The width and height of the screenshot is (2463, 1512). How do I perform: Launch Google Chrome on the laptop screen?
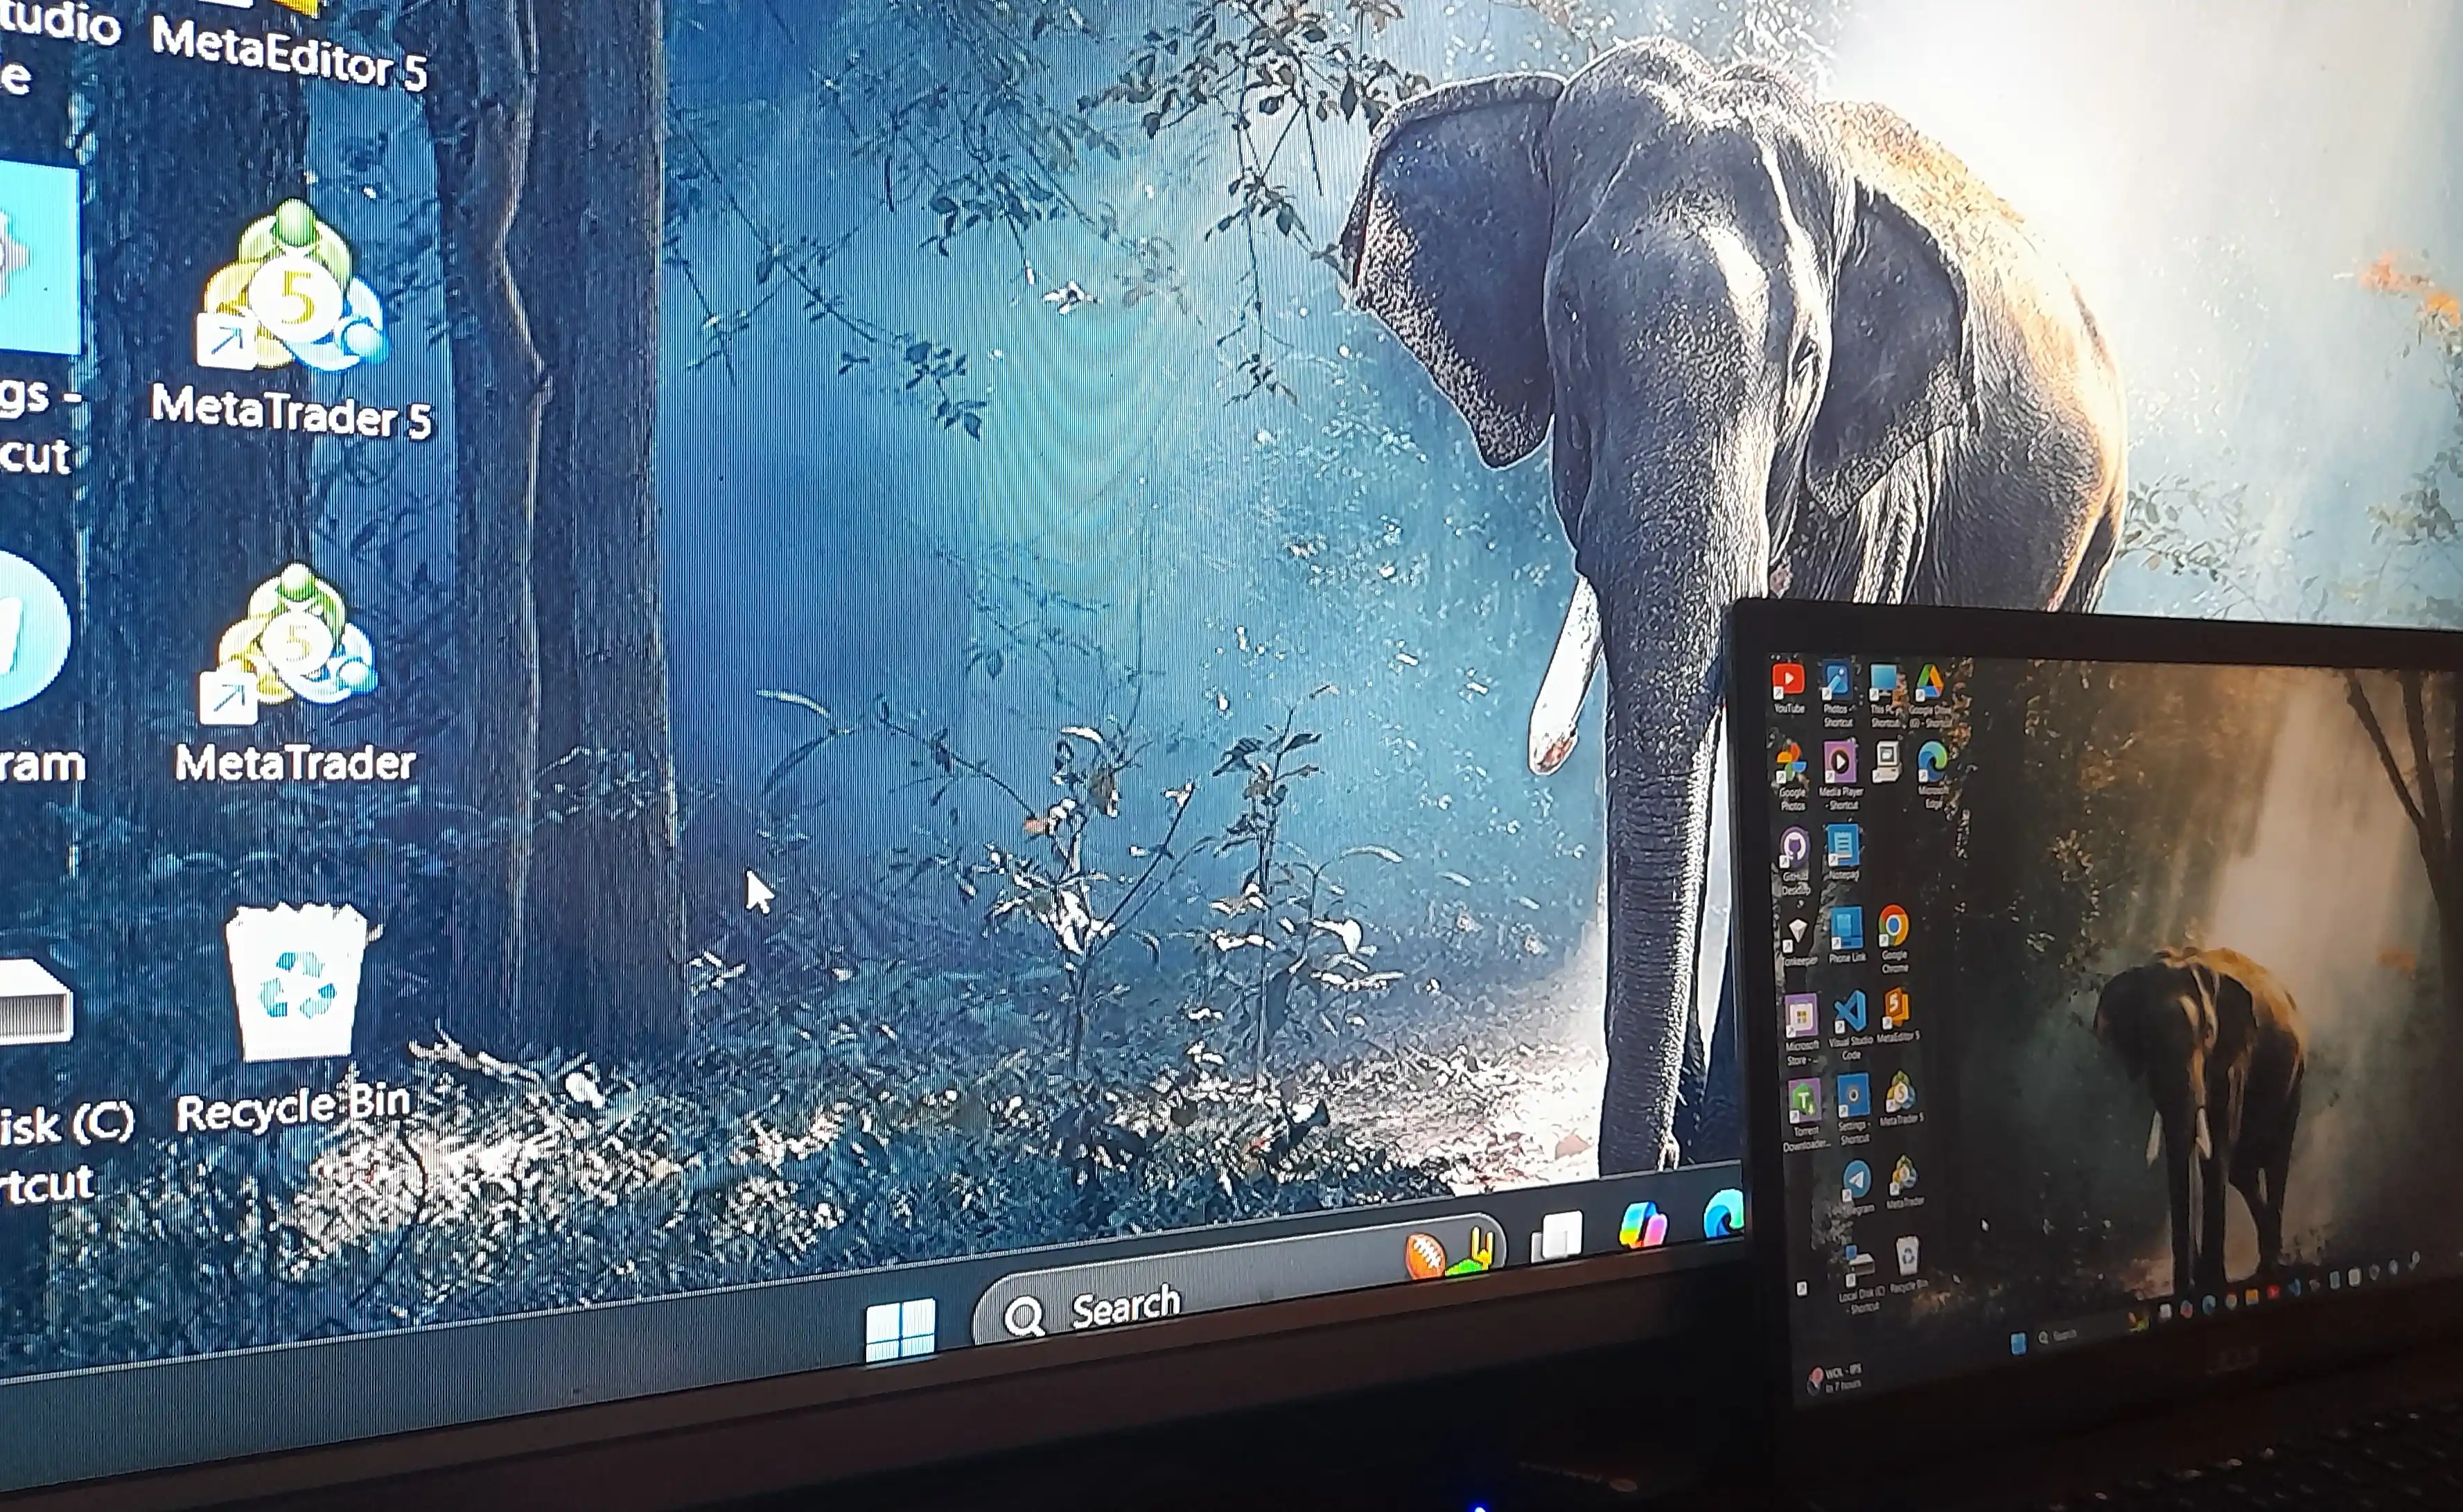tap(1895, 938)
